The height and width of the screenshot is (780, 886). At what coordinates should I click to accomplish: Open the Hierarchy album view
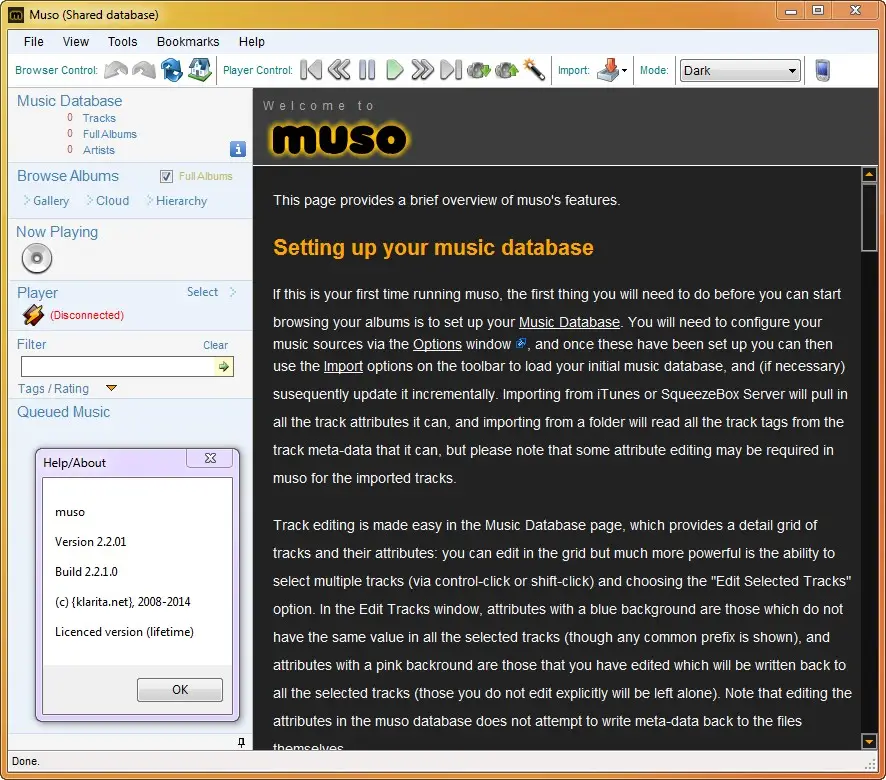point(181,201)
